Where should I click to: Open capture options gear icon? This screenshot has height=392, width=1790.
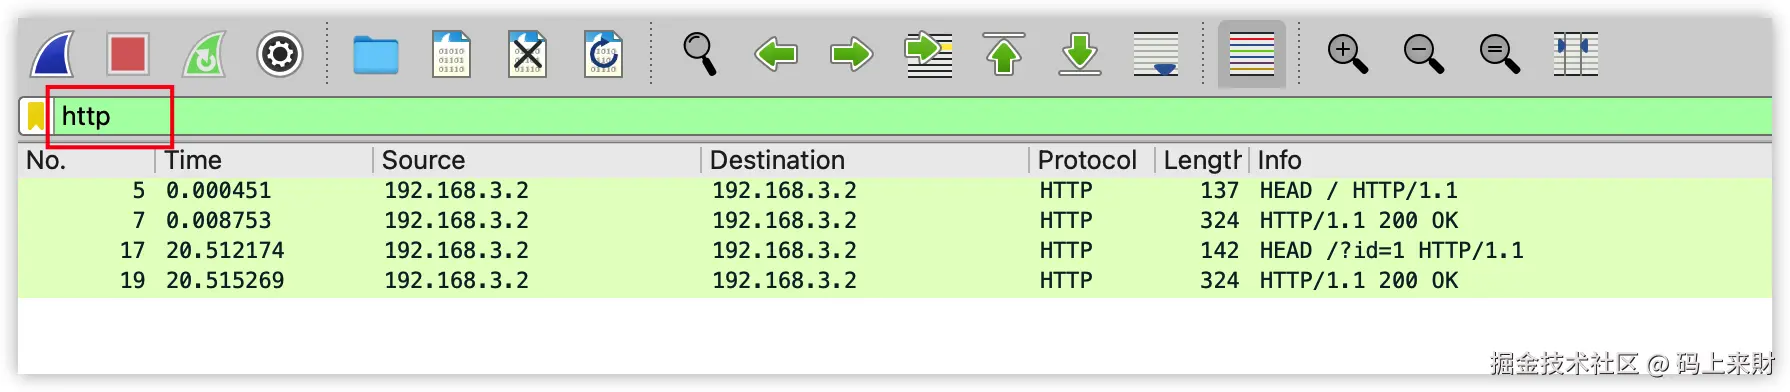280,53
